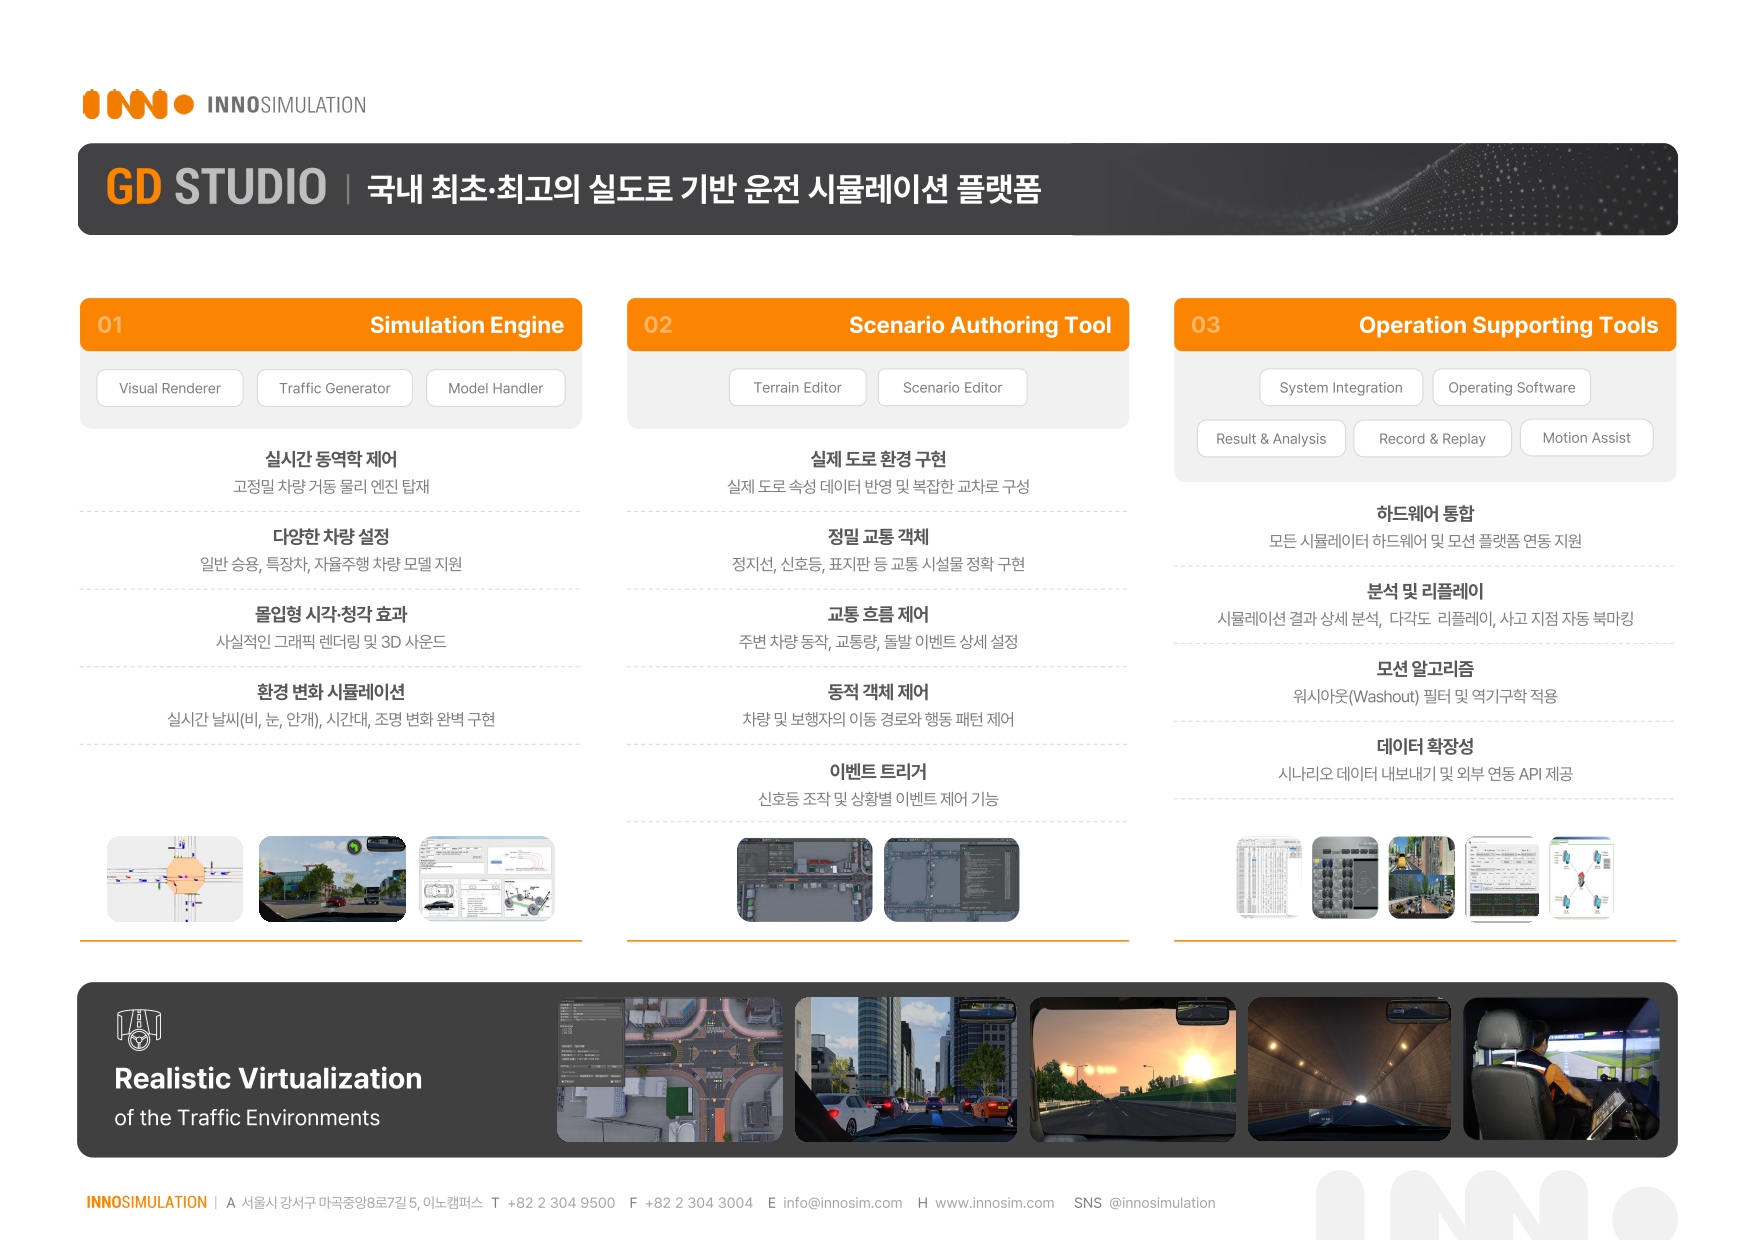1755x1240 pixels.
Task: Open the network diagram thumbnail
Action: (x=1582, y=878)
